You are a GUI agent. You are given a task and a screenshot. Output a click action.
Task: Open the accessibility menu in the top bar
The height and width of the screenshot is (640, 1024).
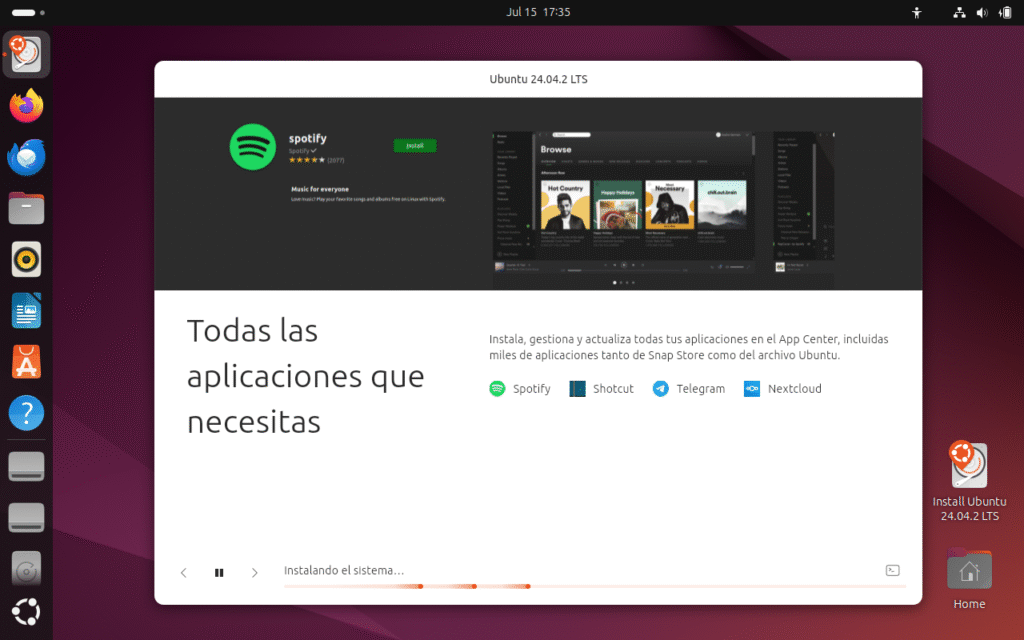917,12
